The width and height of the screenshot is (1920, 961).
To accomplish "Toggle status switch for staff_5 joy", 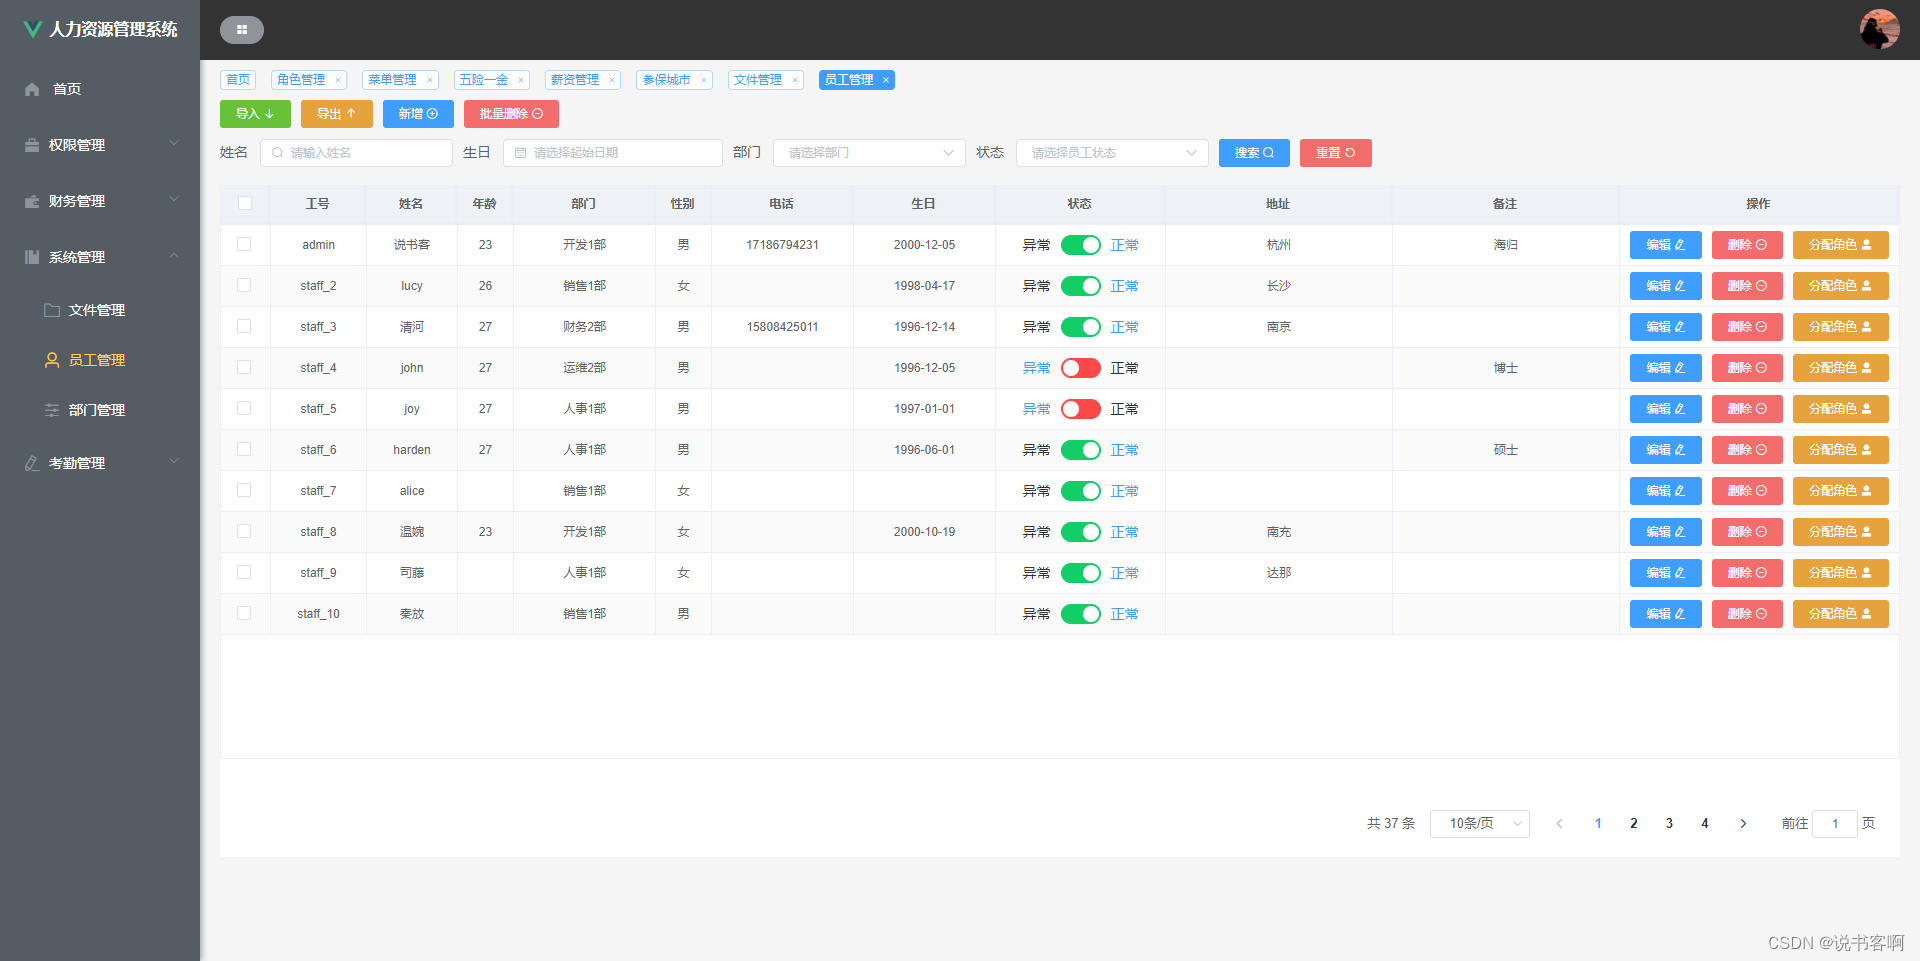I will 1080,409.
